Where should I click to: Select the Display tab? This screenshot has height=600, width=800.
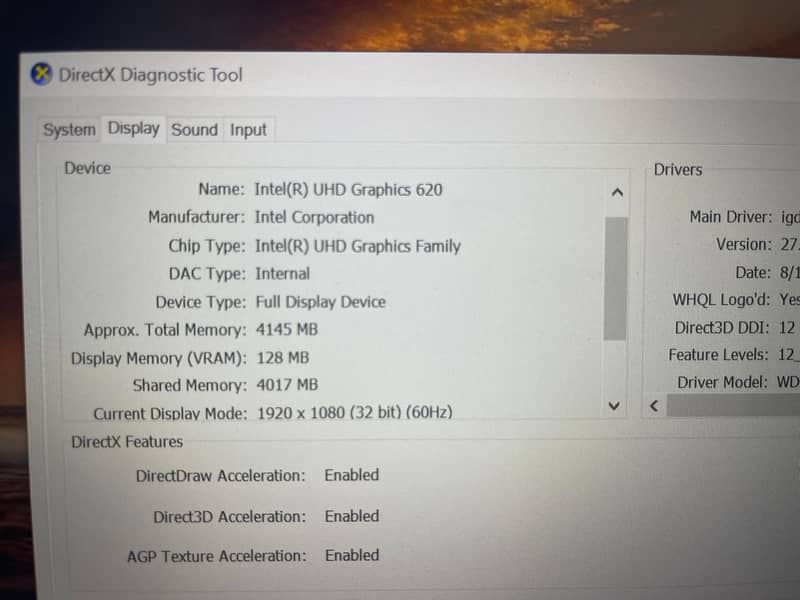coord(134,128)
